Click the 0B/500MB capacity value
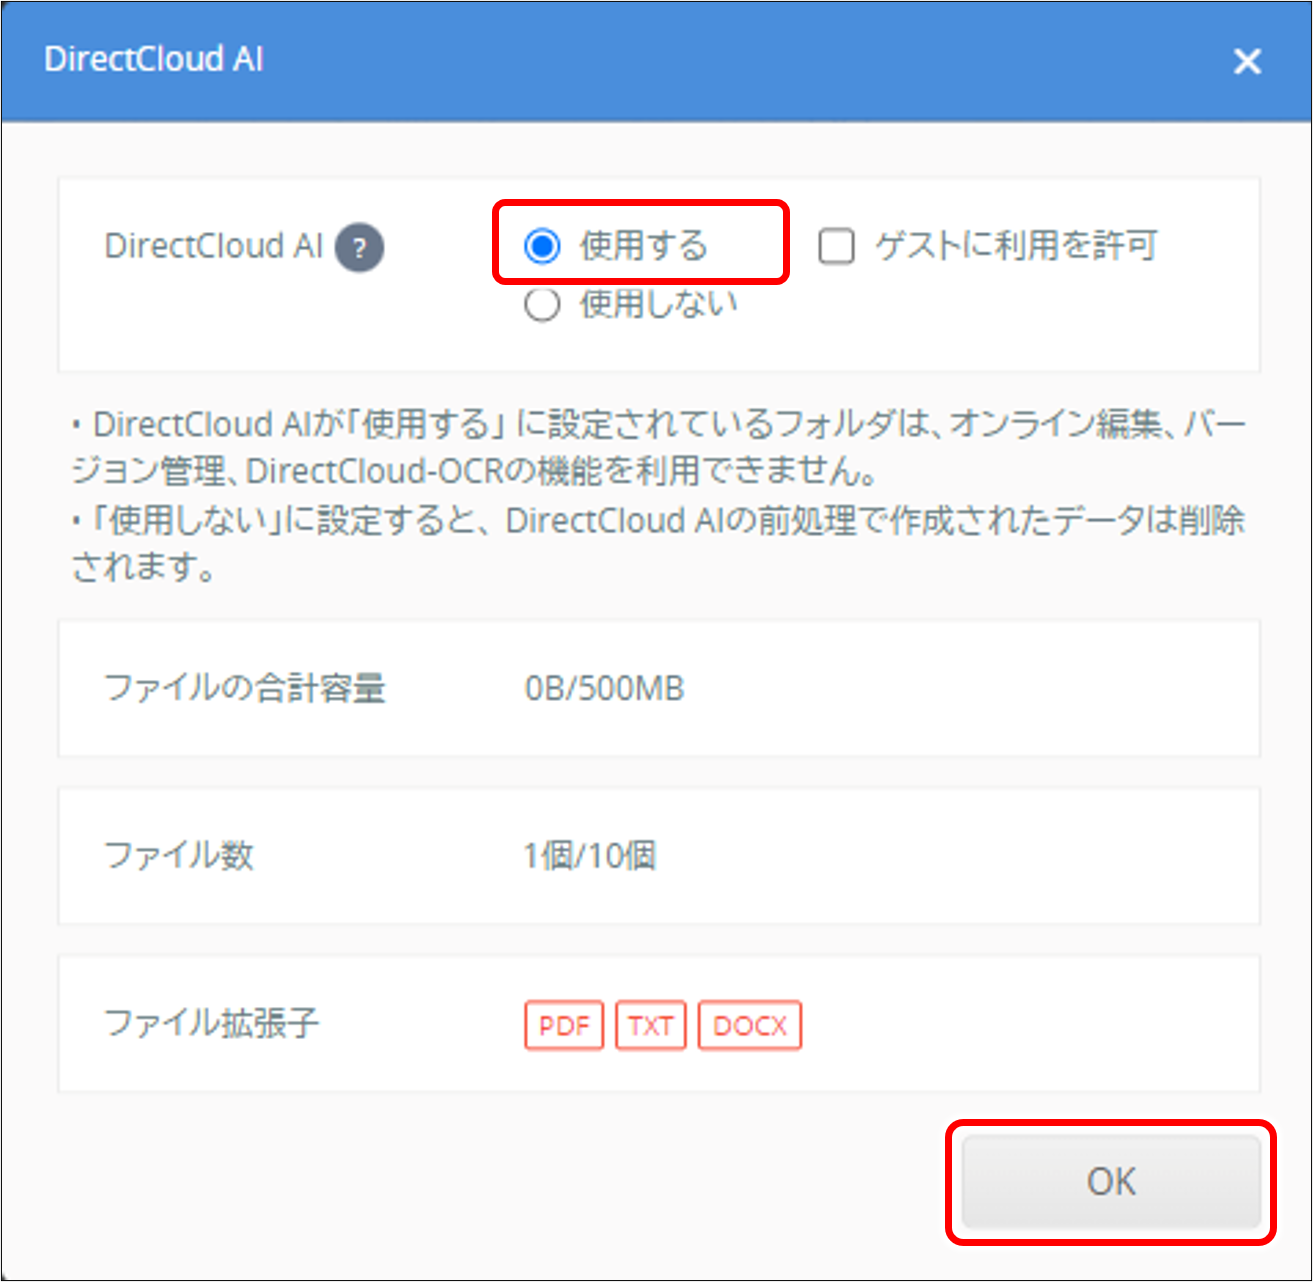1313x1282 pixels. [x=604, y=688]
